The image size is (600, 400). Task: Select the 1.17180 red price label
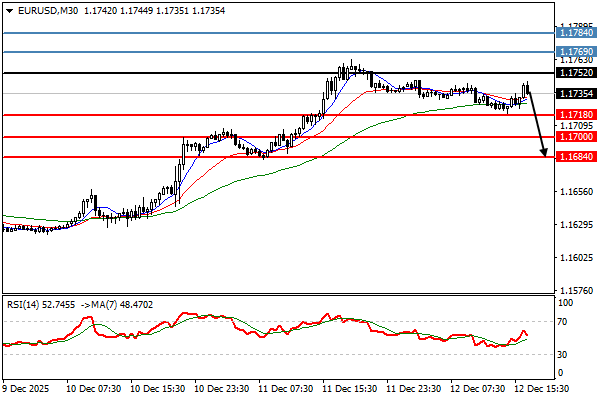pos(575,115)
